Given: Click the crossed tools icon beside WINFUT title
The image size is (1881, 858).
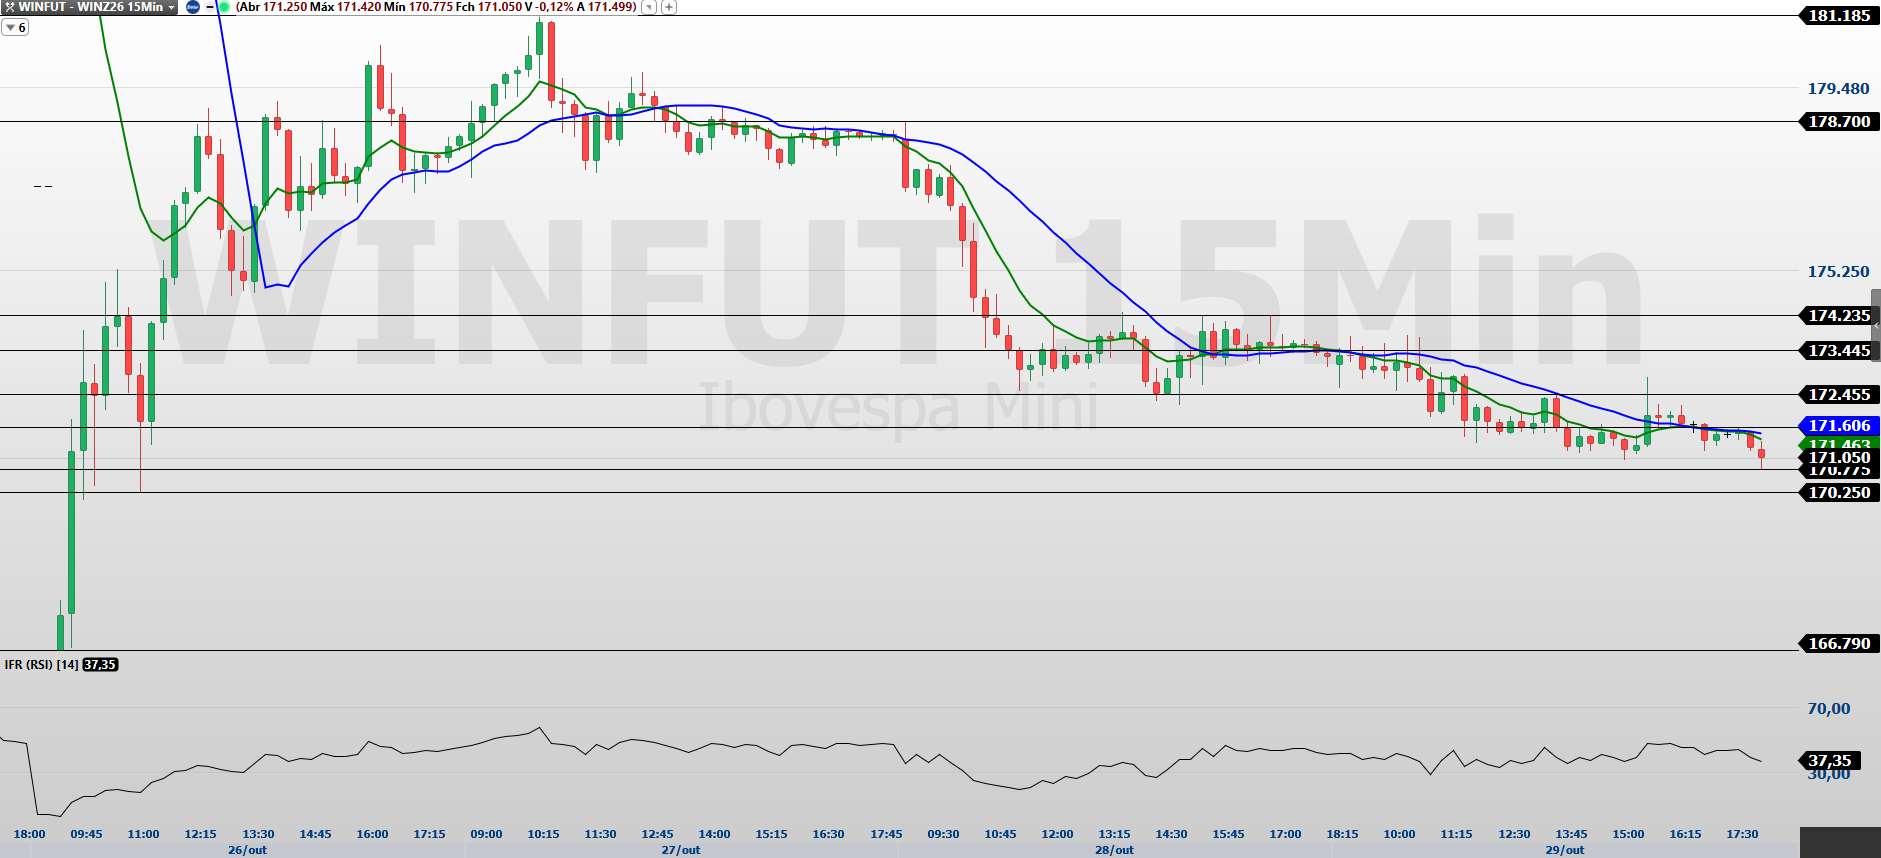Looking at the screenshot, I should click(9, 7).
